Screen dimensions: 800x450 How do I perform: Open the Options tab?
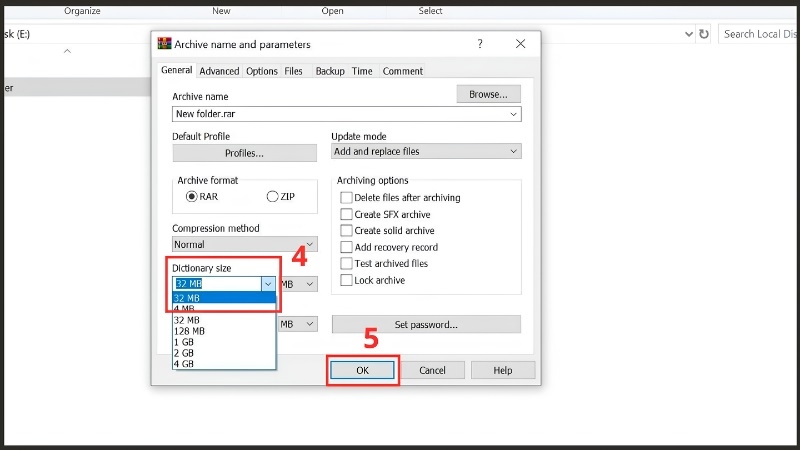[x=262, y=71]
